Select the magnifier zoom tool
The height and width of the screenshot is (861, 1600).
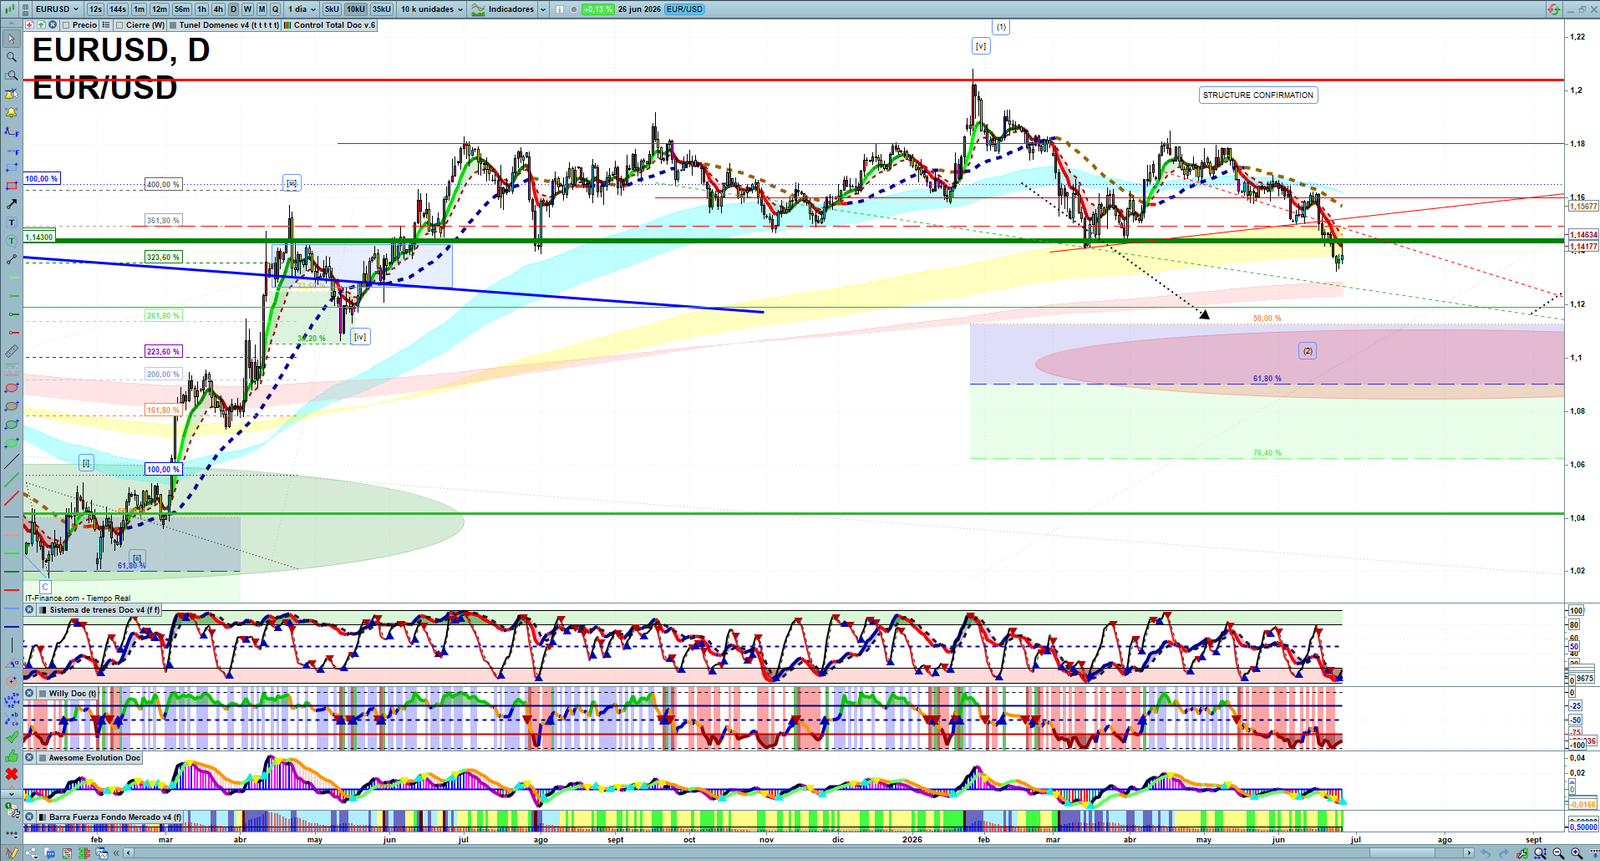[12, 57]
